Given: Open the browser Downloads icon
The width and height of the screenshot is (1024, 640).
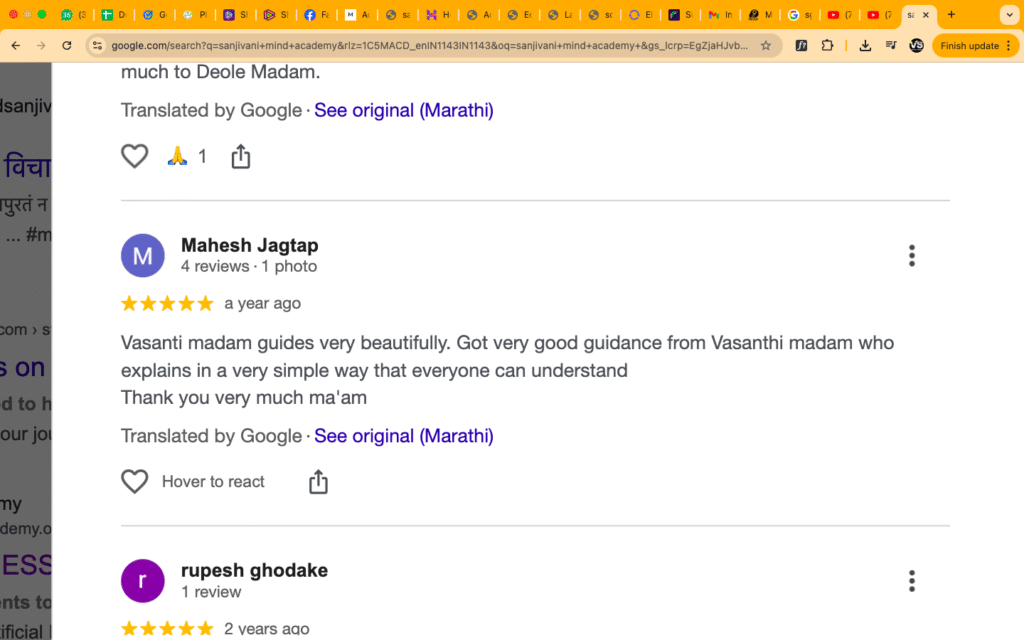Looking at the screenshot, I should click(x=864, y=45).
